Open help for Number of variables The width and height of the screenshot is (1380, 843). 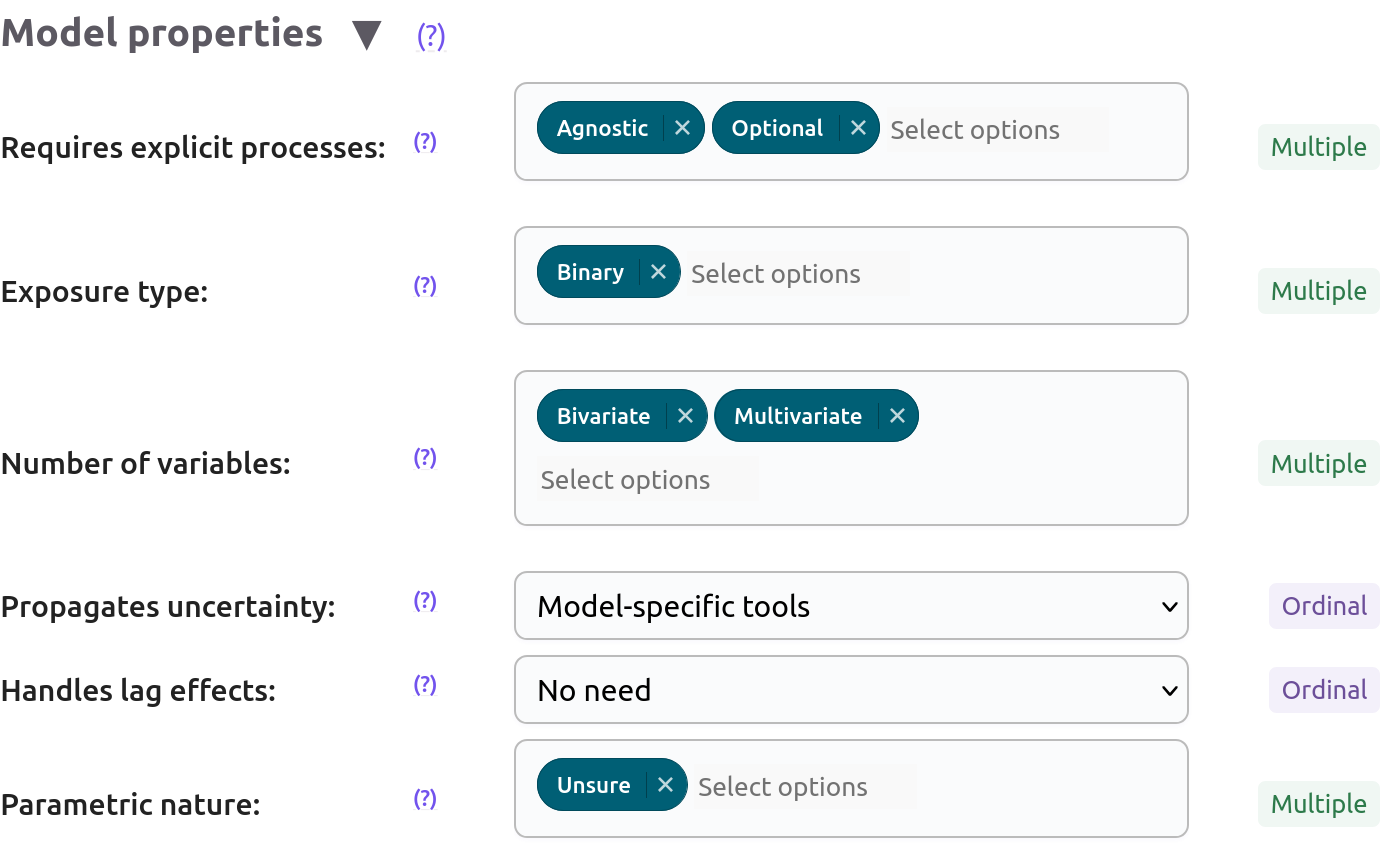[425, 458]
